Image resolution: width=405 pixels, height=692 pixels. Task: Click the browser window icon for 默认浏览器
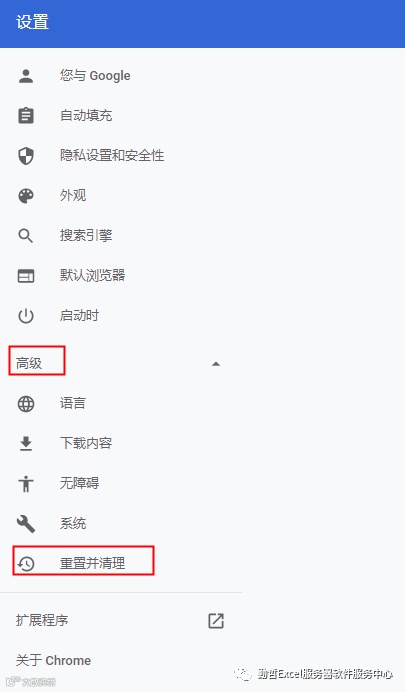[26, 276]
